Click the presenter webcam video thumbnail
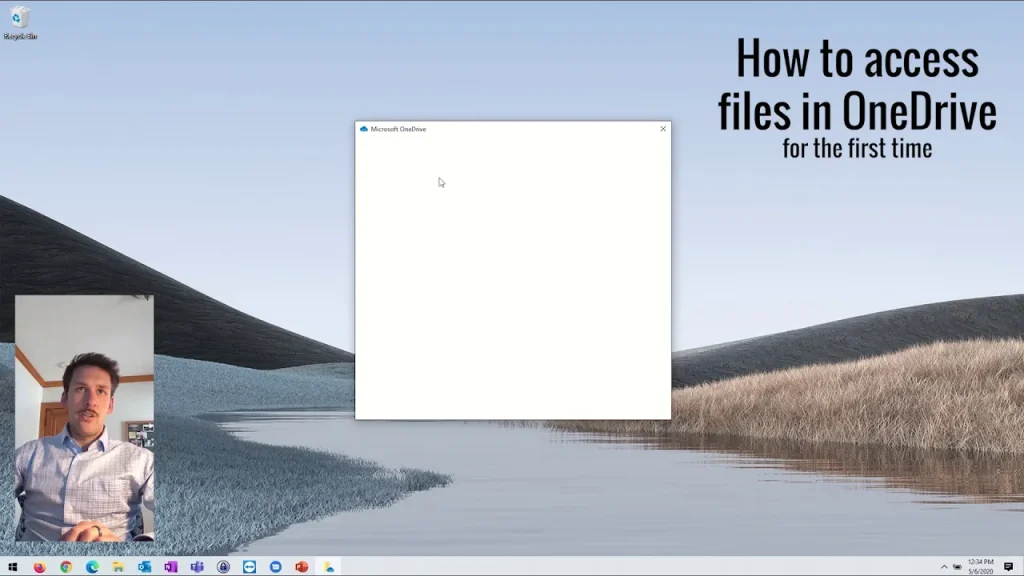The width and height of the screenshot is (1024, 576). pyautogui.click(x=84, y=418)
